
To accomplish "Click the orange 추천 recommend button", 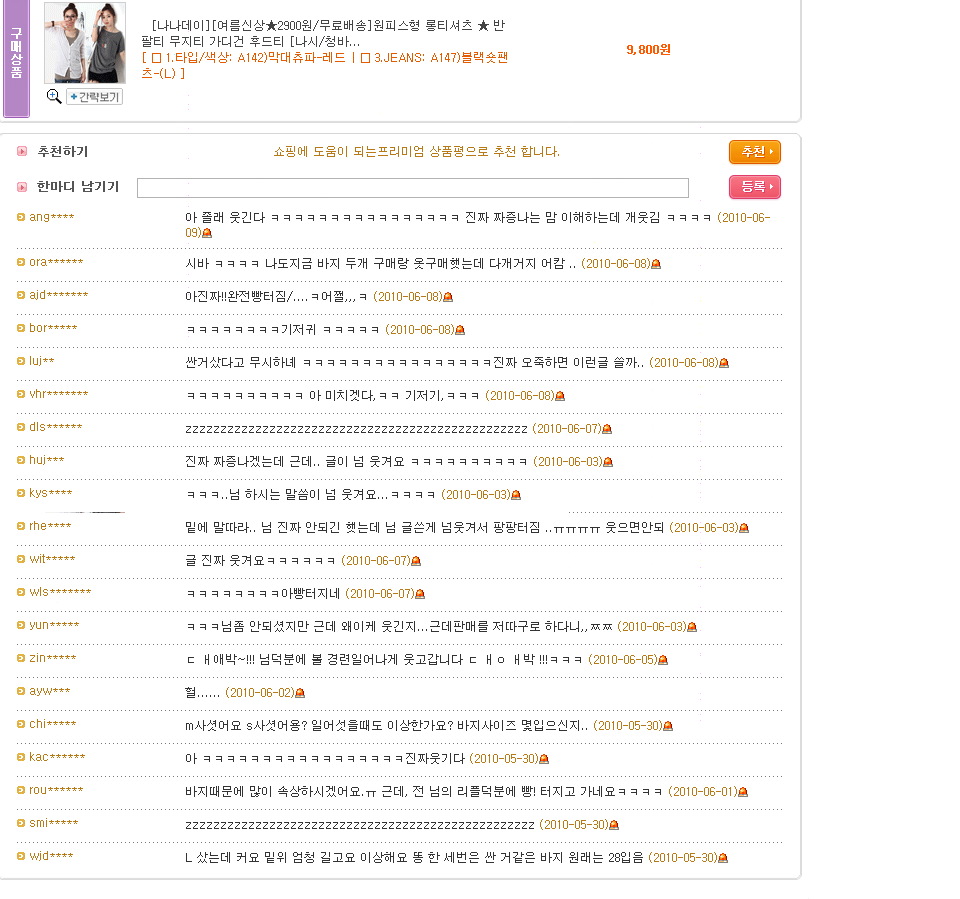I will click(x=755, y=152).
